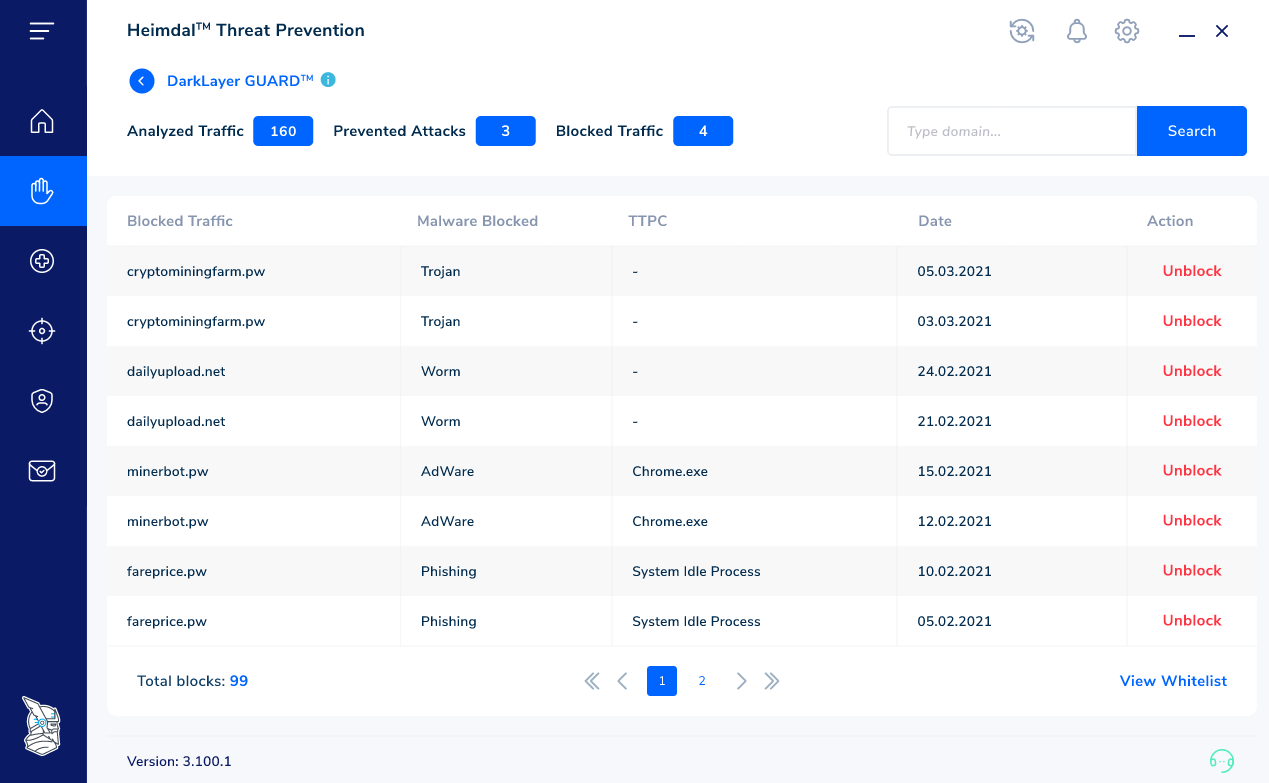Jump to first page of blocks
1269x783 pixels.
pos(592,681)
